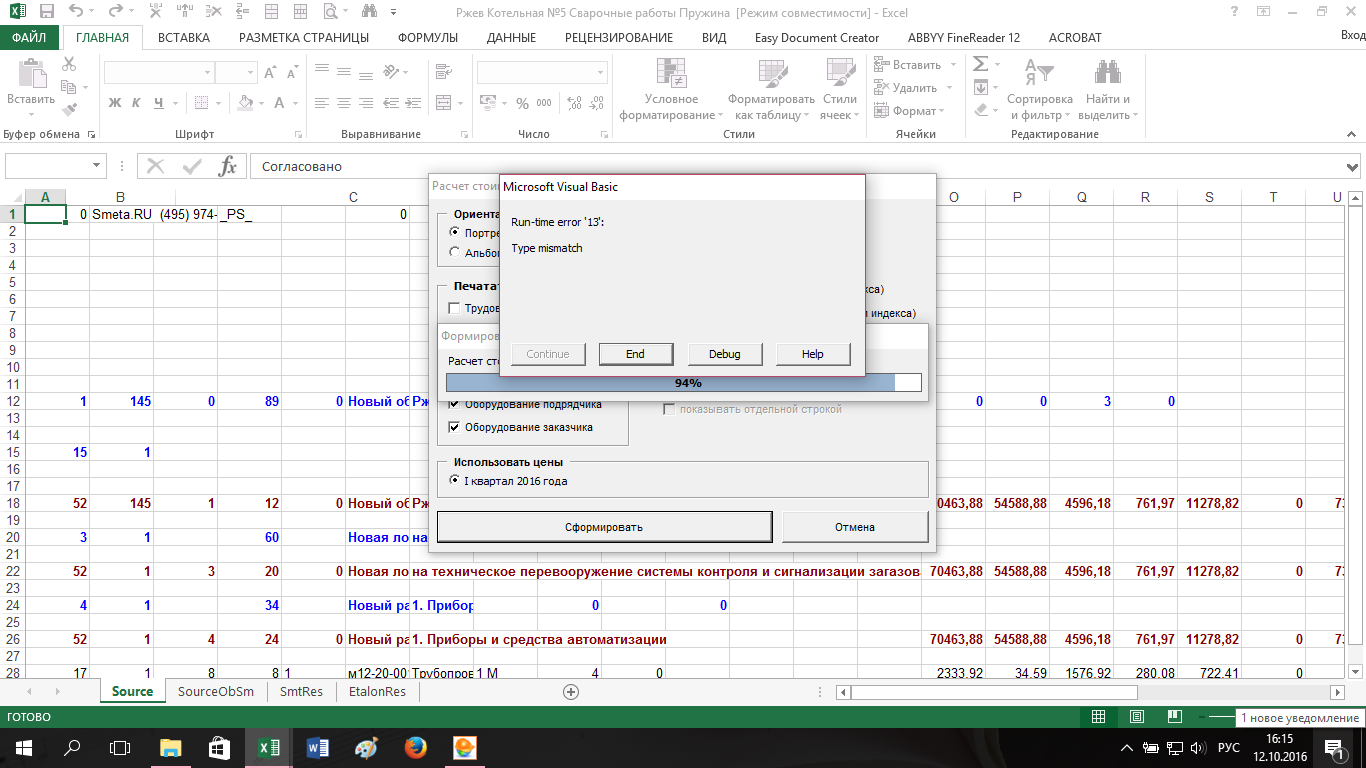Click the Вставить paste button

click(31, 87)
